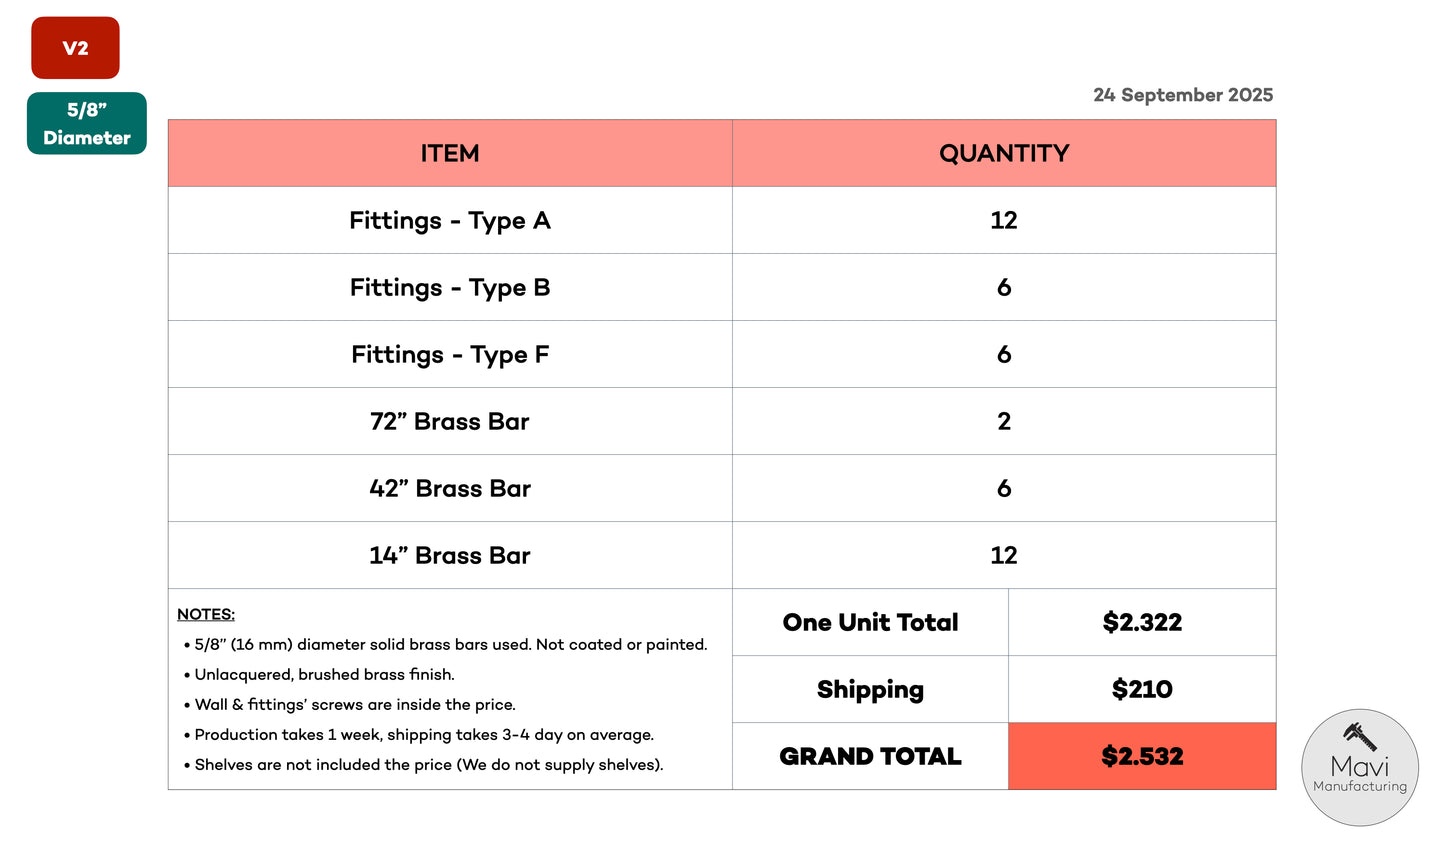
Task: Click the green 5/8" Diameter badge
Action: click(87, 124)
